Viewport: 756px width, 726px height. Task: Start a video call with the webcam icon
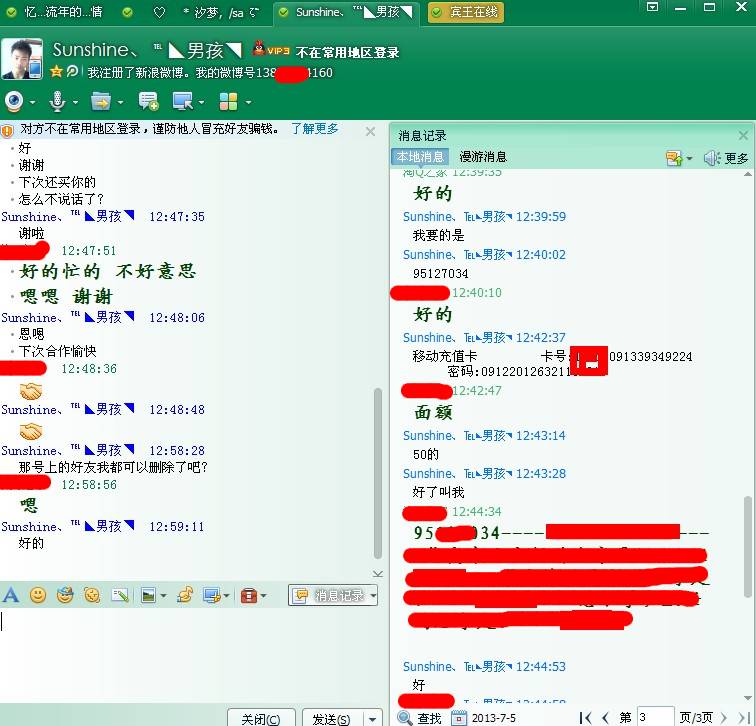tap(14, 101)
